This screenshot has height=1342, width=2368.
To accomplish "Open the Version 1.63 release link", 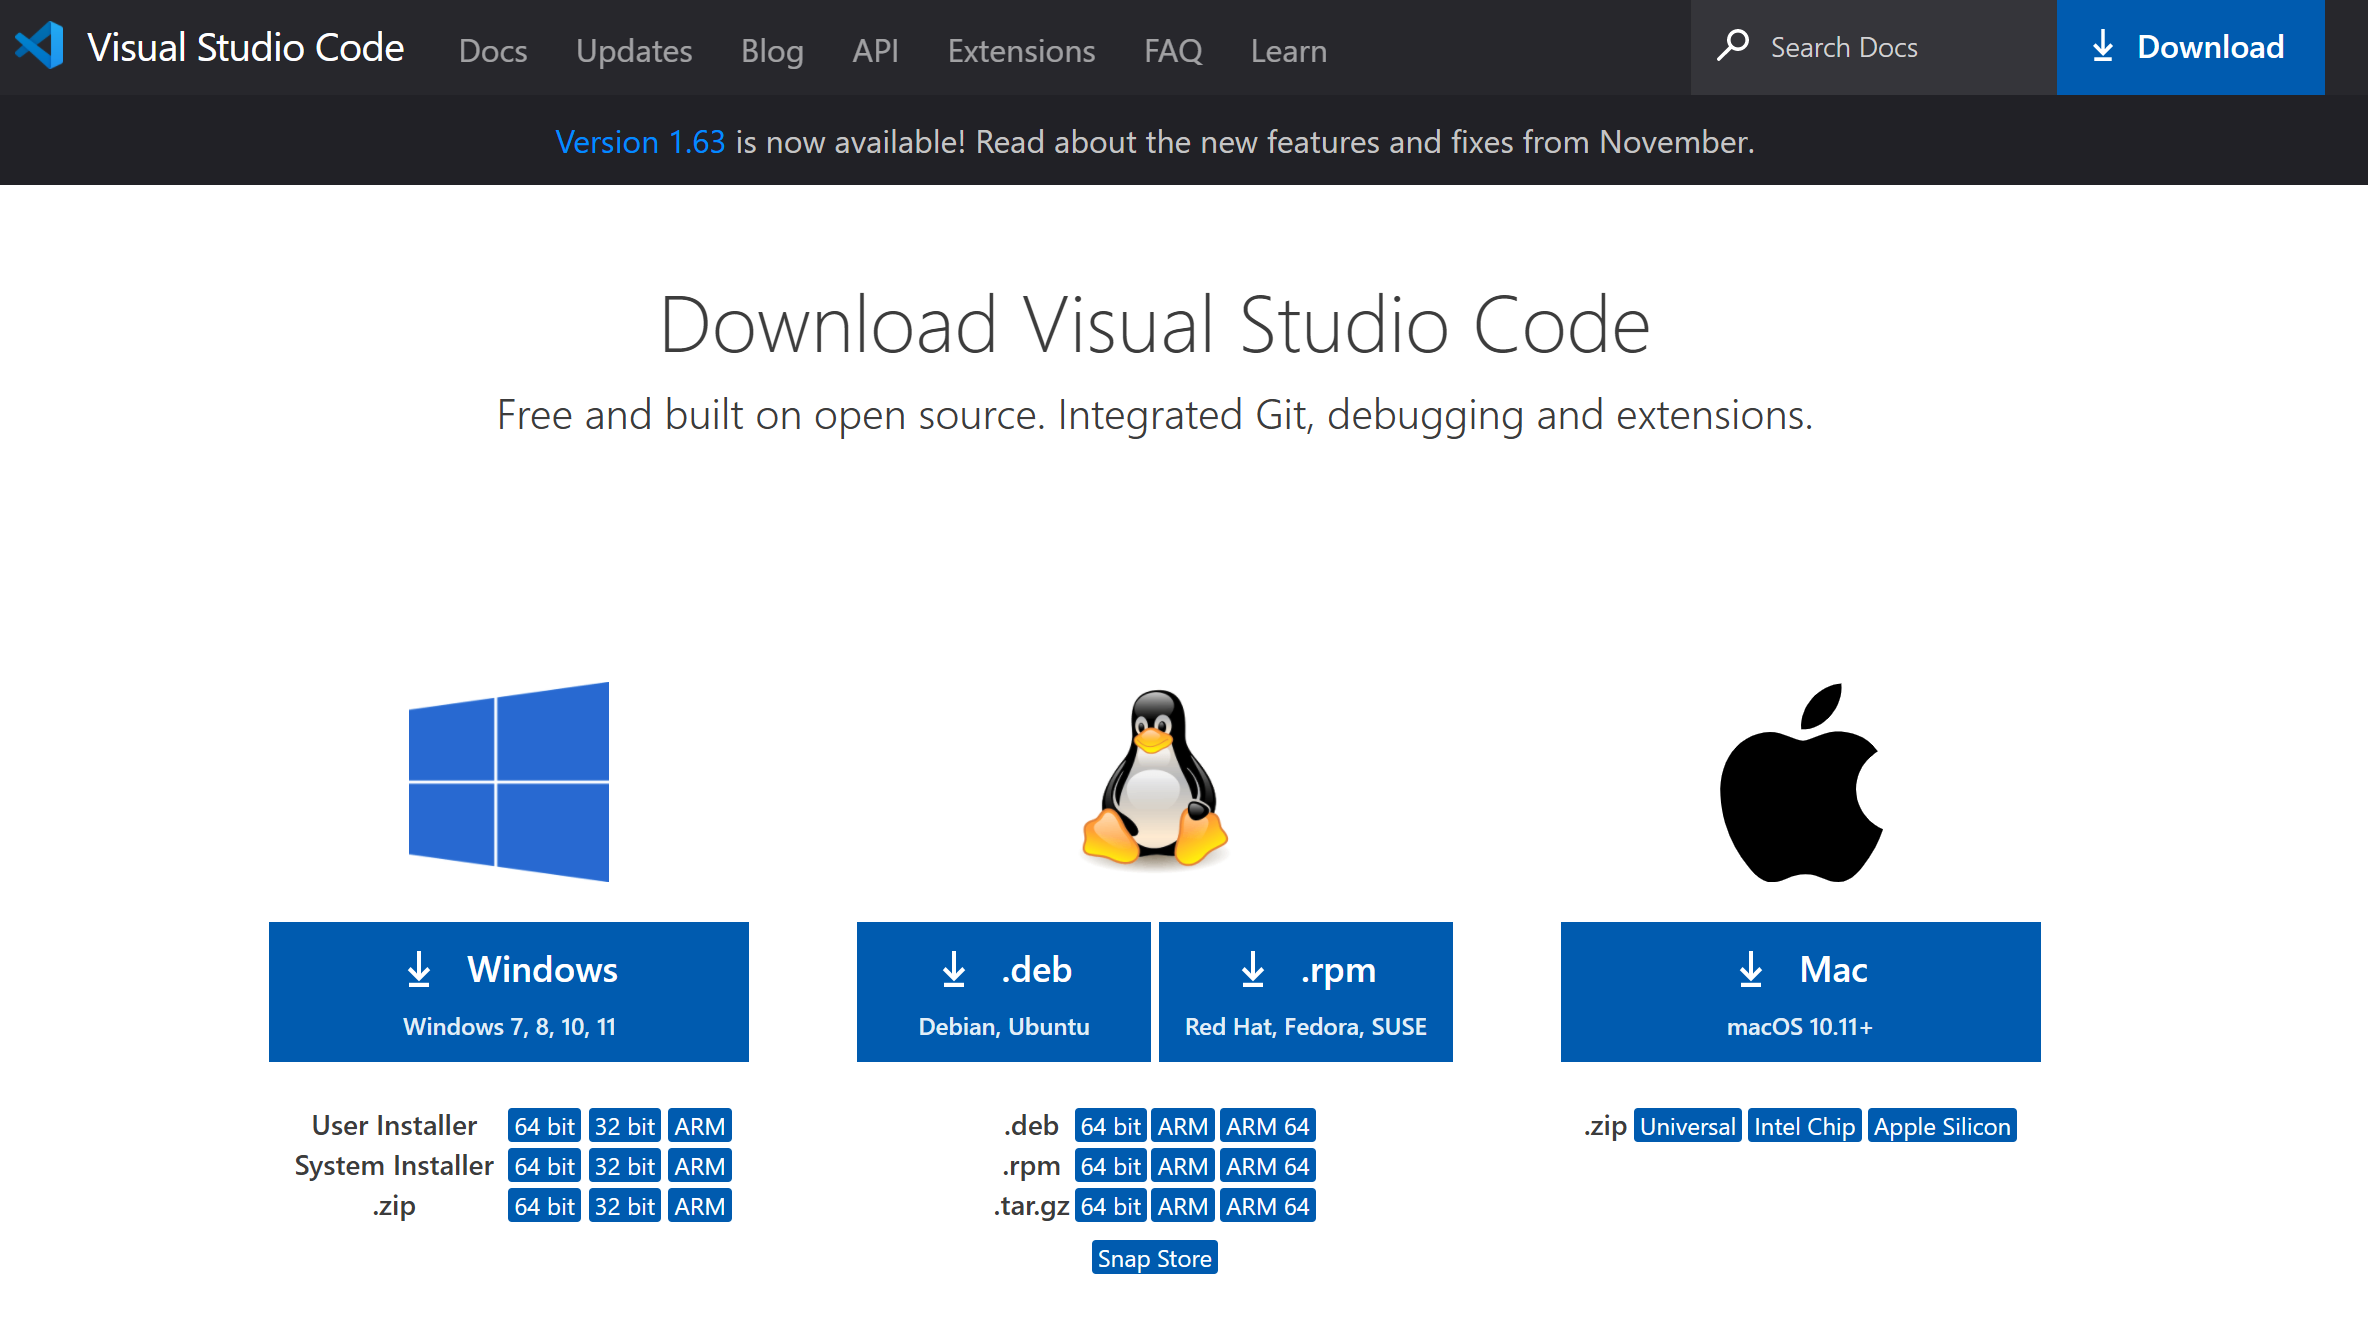I will tap(640, 142).
